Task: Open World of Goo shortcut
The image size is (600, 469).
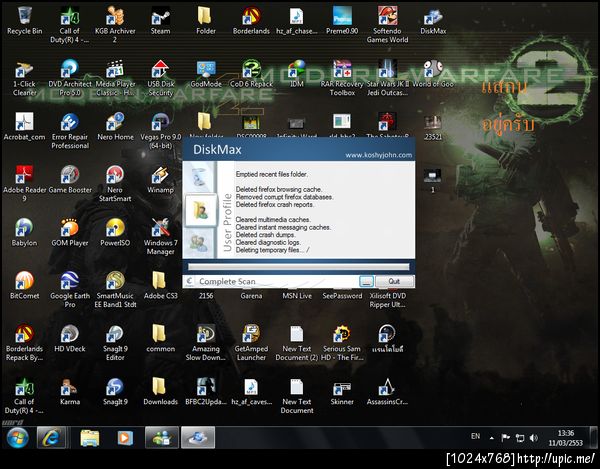Action: tap(433, 74)
